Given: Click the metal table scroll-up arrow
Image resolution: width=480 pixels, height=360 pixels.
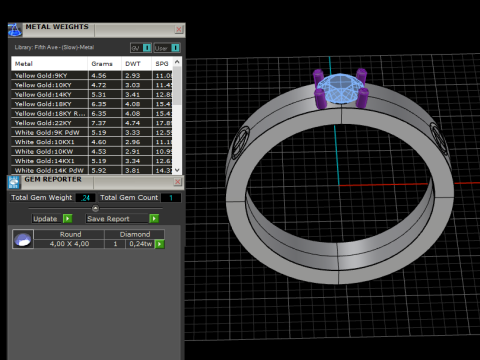Looking at the screenshot, I should pyautogui.click(x=177, y=62).
